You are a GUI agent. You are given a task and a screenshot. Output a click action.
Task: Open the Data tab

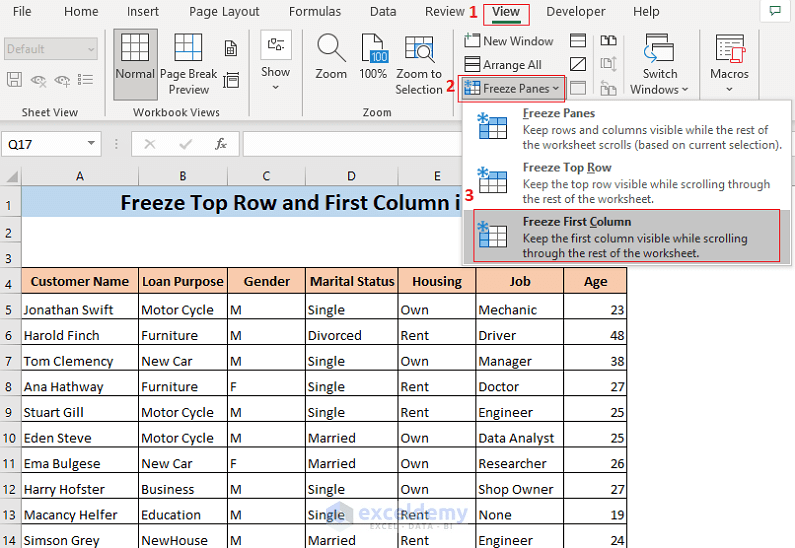[x=383, y=11]
